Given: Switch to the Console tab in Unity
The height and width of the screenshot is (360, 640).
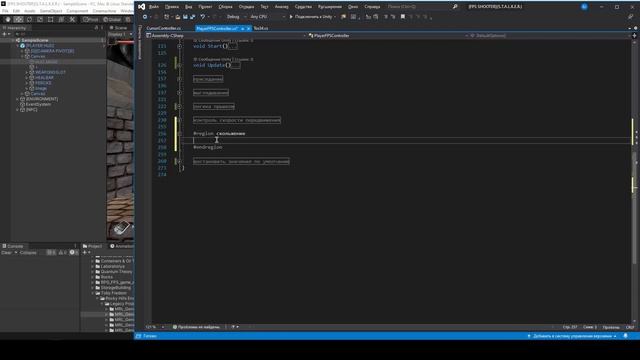Looking at the screenshot, I should (x=13, y=246).
